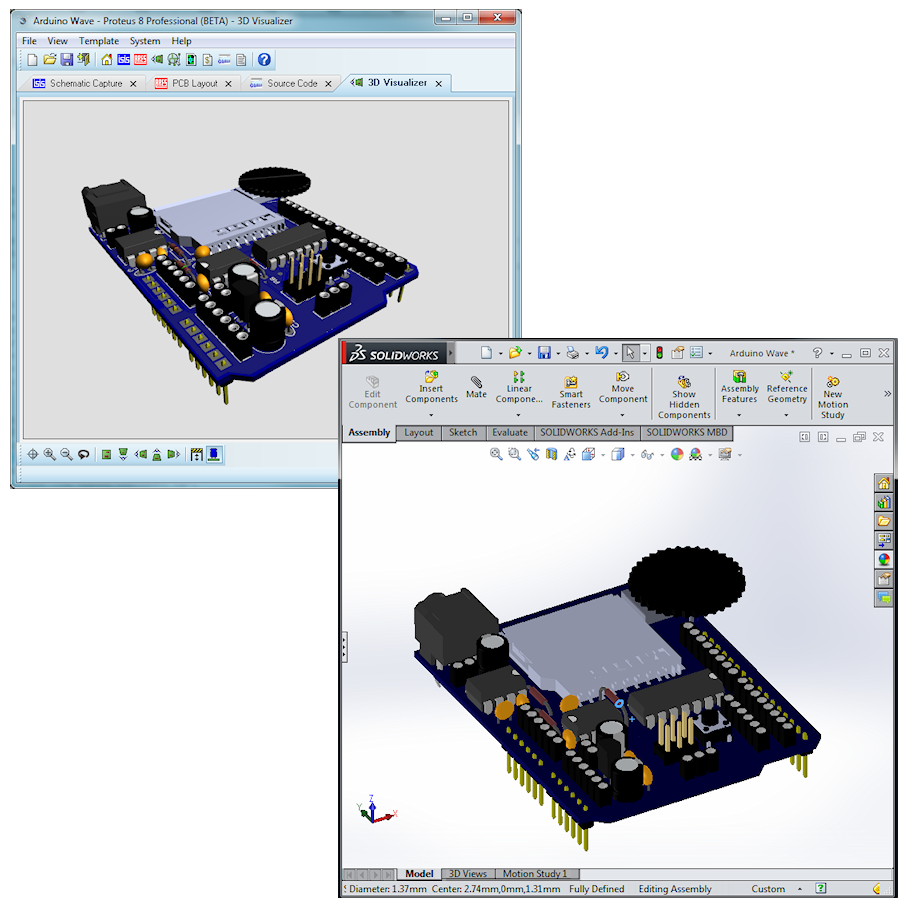Click New Motion Study in SolidWorks
This screenshot has height=900, width=900.
pyautogui.click(x=833, y=397)
